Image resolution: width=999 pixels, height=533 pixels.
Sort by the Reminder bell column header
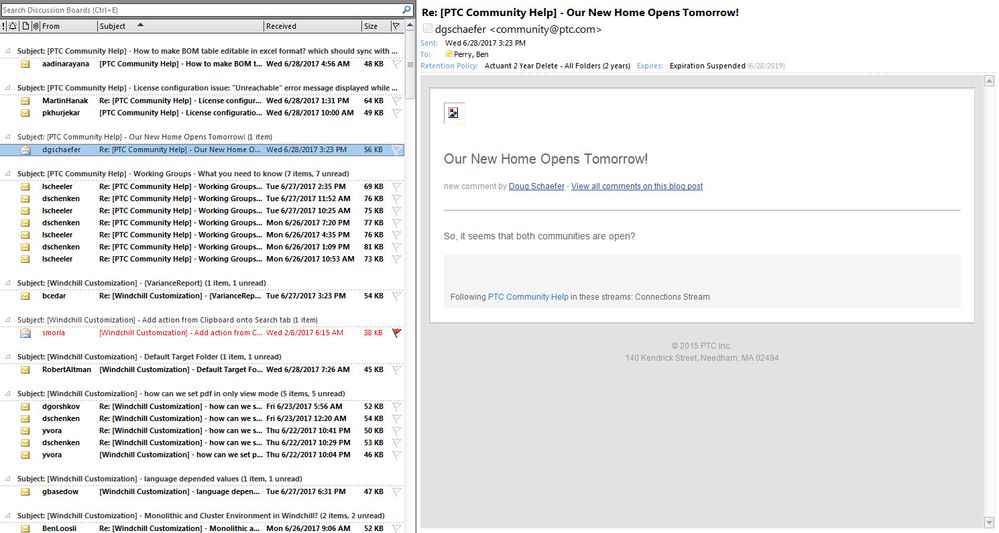[x=13, y=26]
